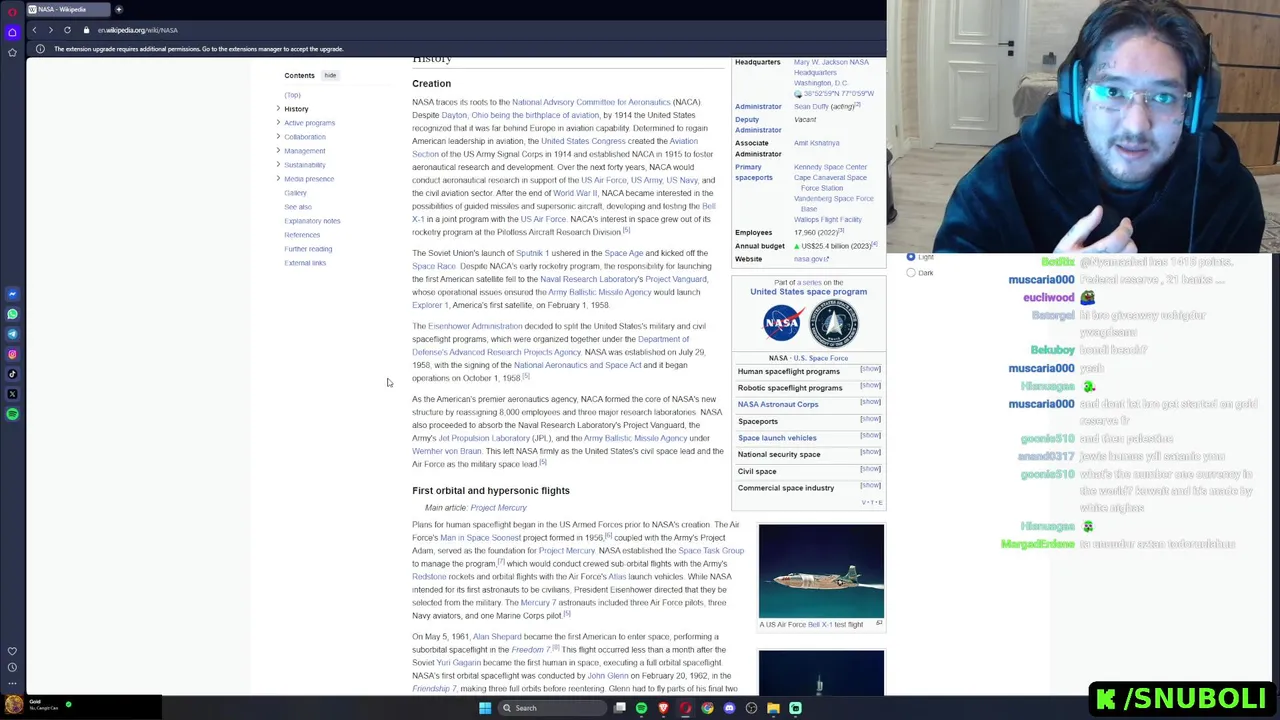Open the Project Mercury main article link
The image size is (1280, 720).
[498, 508]
